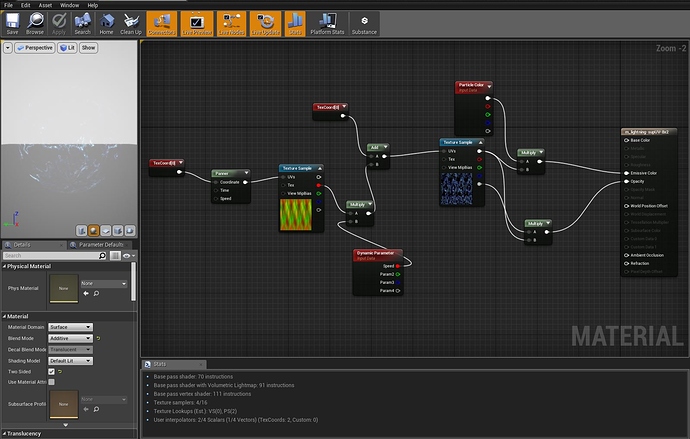Screen dimensions: 690x439
Task: Browse to Phys Material asset magnifier
Action: pyautogui.click(x=96, y=293)
